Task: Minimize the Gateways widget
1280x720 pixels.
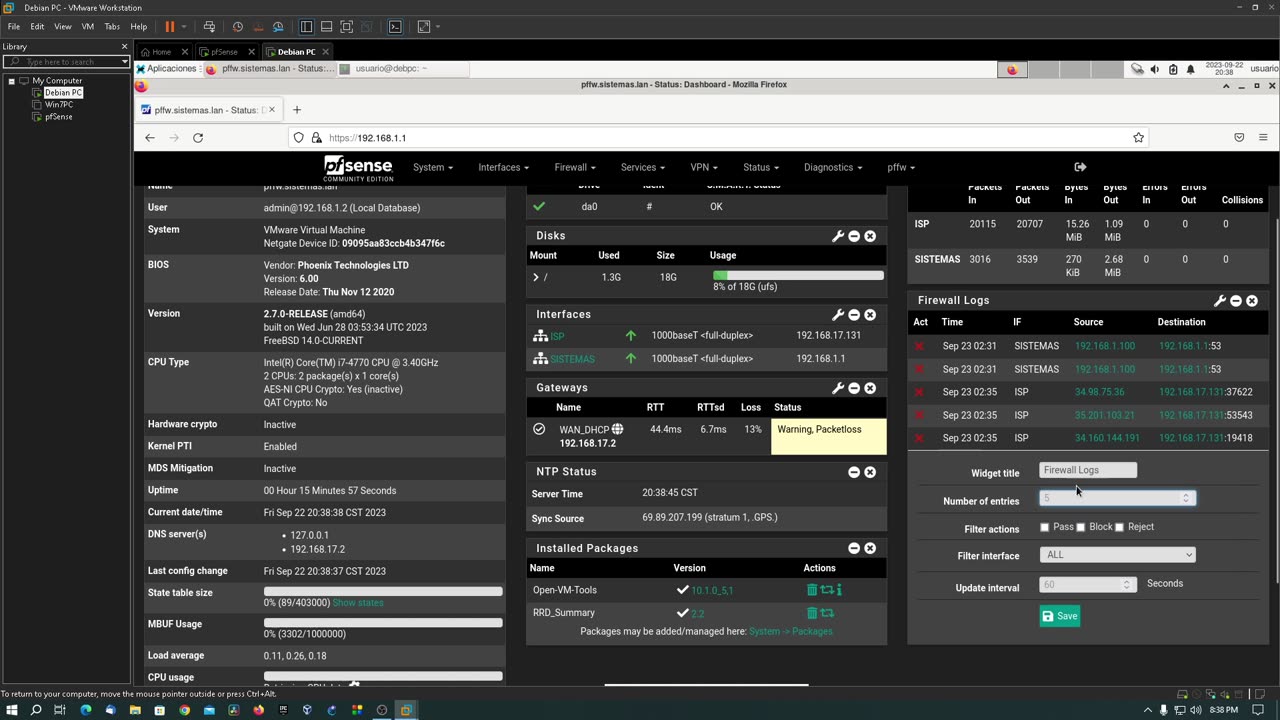Action: coord(854,388)
